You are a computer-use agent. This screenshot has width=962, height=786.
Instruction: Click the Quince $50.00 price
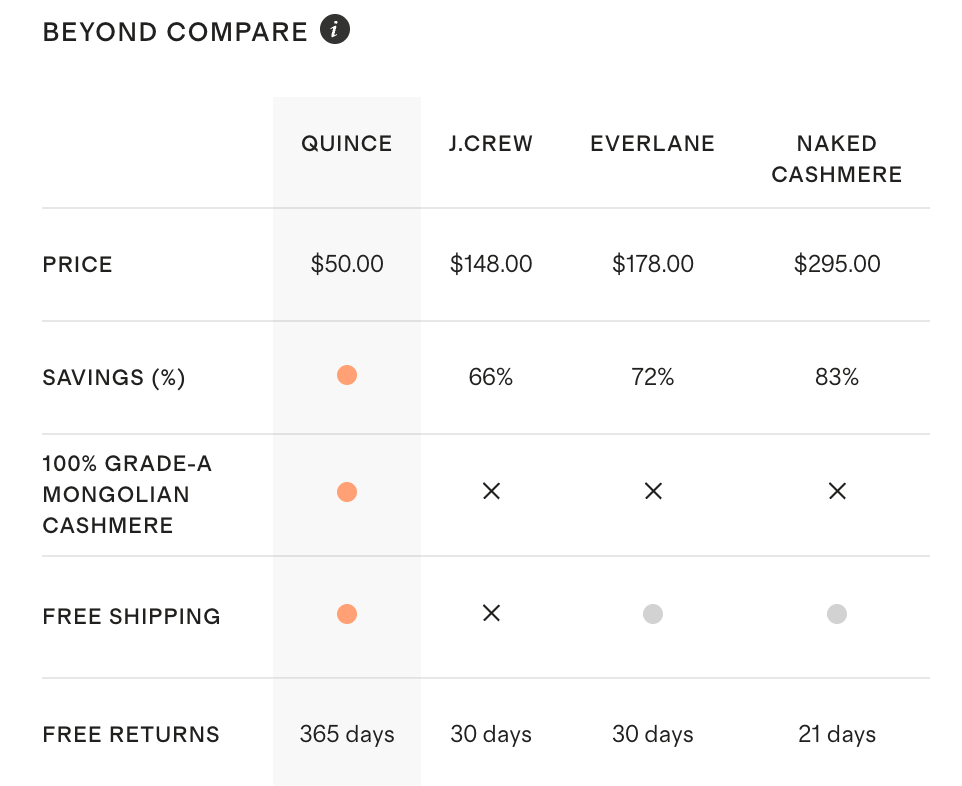click(347, 264)
